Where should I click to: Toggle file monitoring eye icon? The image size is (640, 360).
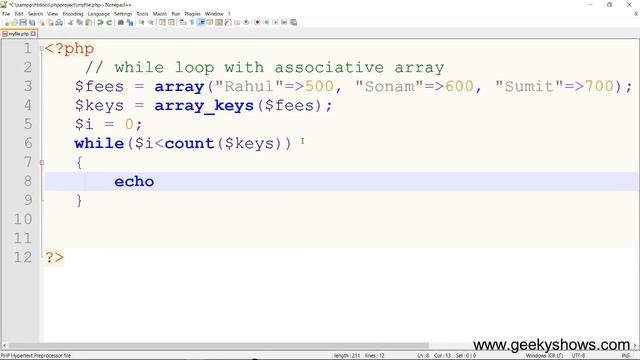pyautogui.click(x=246, y=22)
